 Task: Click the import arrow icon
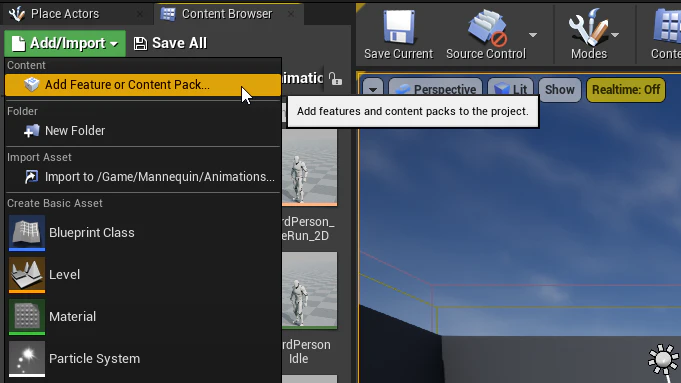point(31,177)
